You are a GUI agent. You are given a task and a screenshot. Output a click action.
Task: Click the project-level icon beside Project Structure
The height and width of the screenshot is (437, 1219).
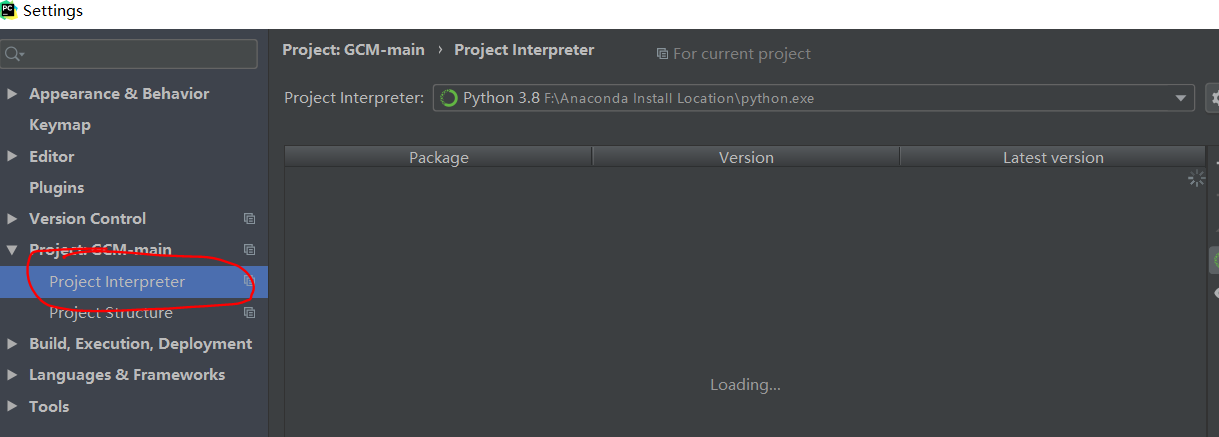[x=249, y=313]
